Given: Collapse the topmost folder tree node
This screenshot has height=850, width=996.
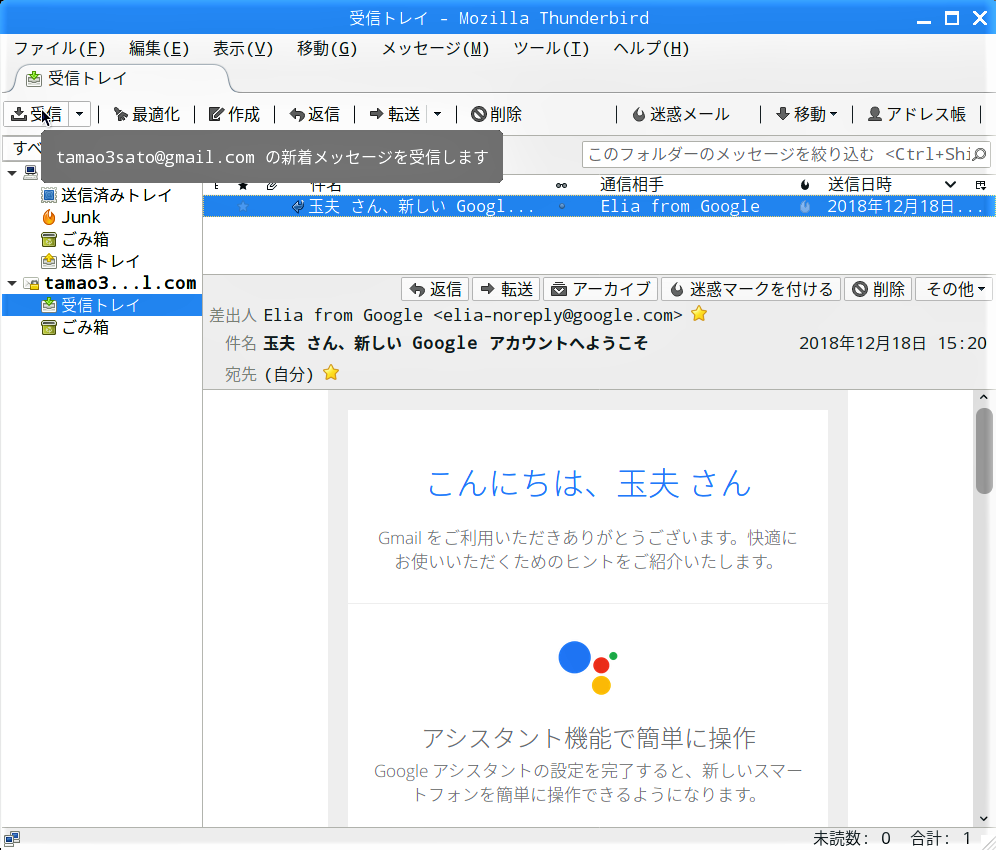Looking at the screenshot, I should [12, 173].
